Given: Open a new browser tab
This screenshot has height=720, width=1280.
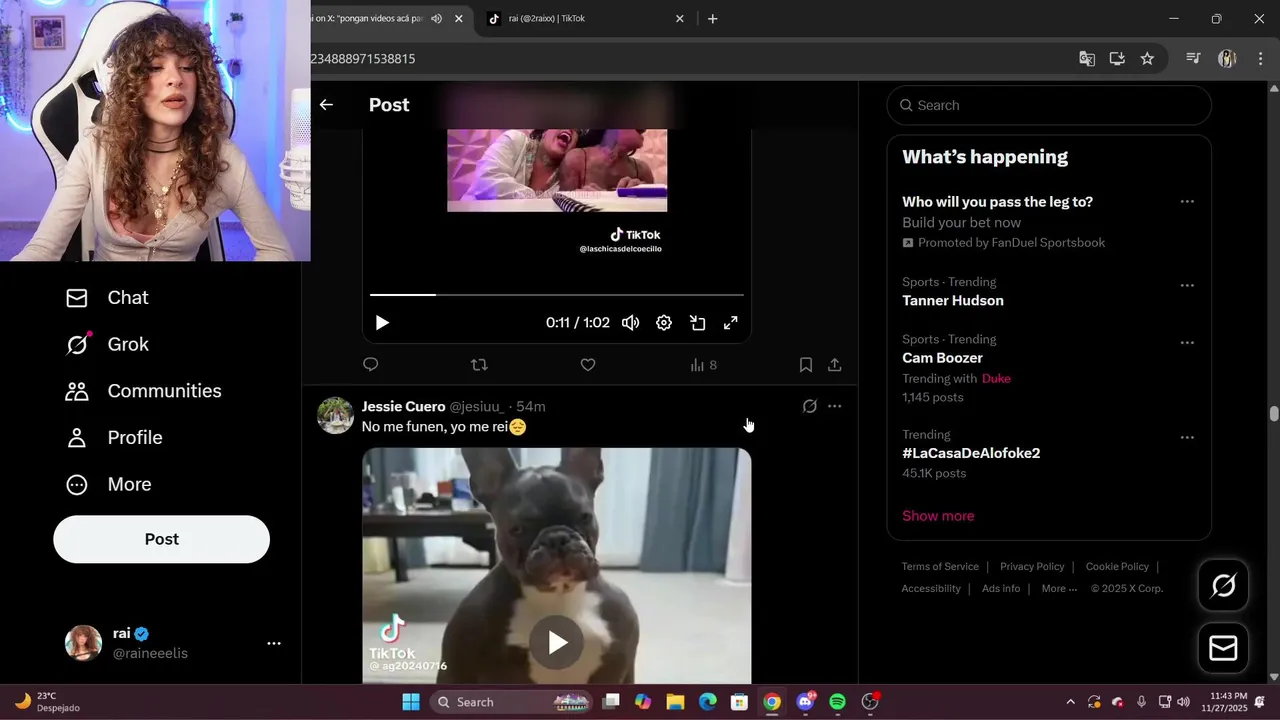Looking at the screenshot, I should point(713,18).
